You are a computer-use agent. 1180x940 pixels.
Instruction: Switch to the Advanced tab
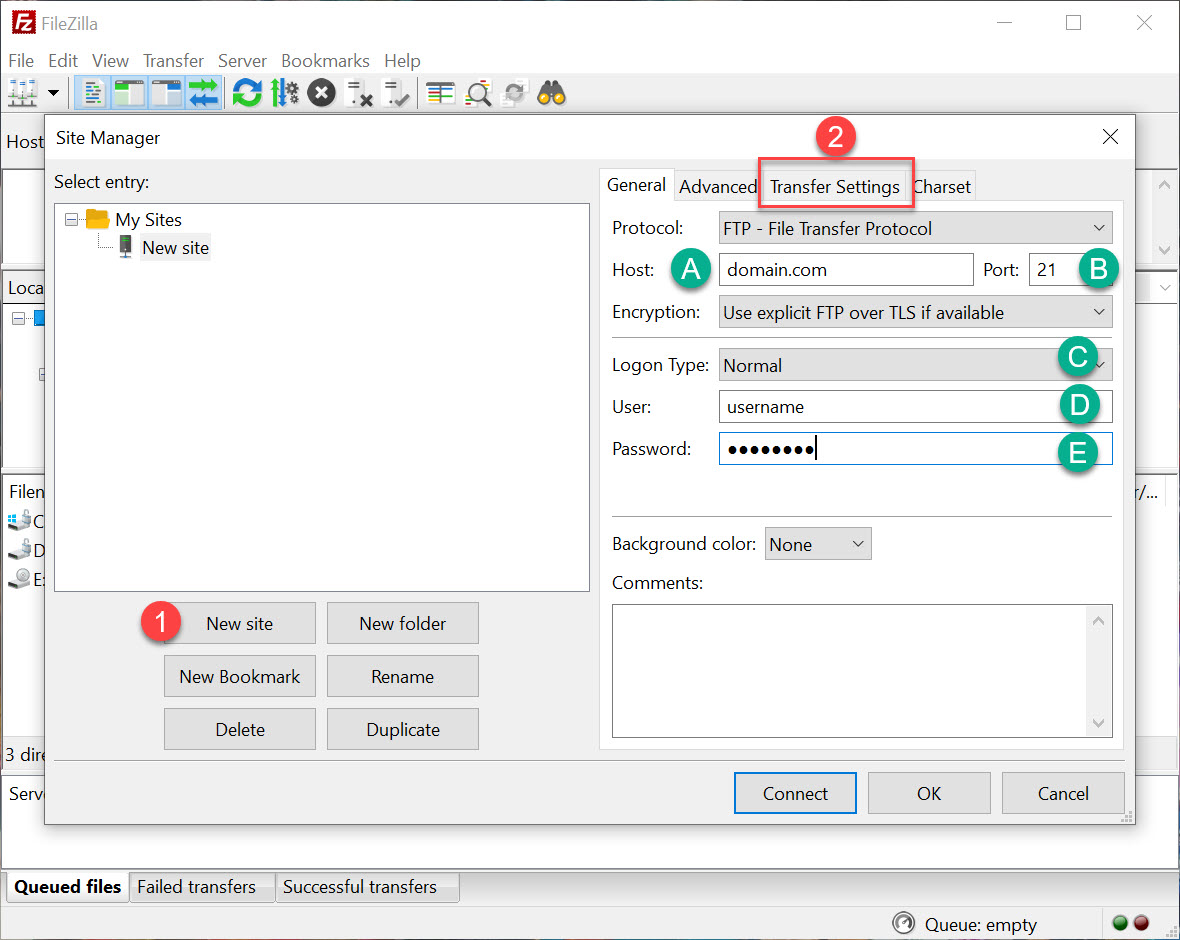[718, 187]
